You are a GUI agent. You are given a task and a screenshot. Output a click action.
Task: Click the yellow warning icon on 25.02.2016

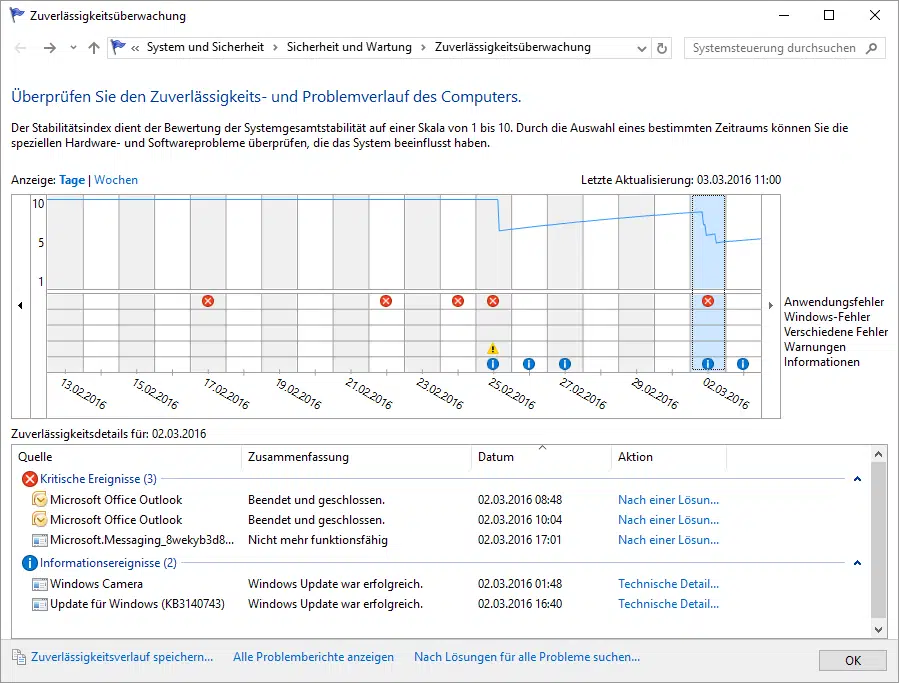coord(493,349)
